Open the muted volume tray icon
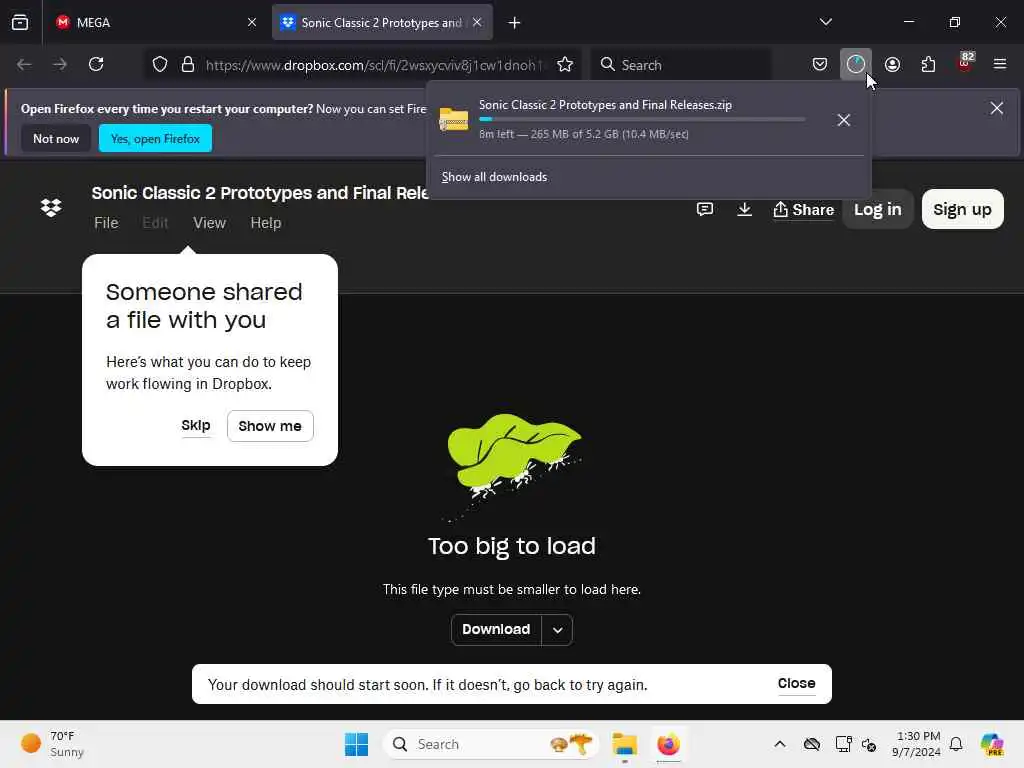 [869, 744]
